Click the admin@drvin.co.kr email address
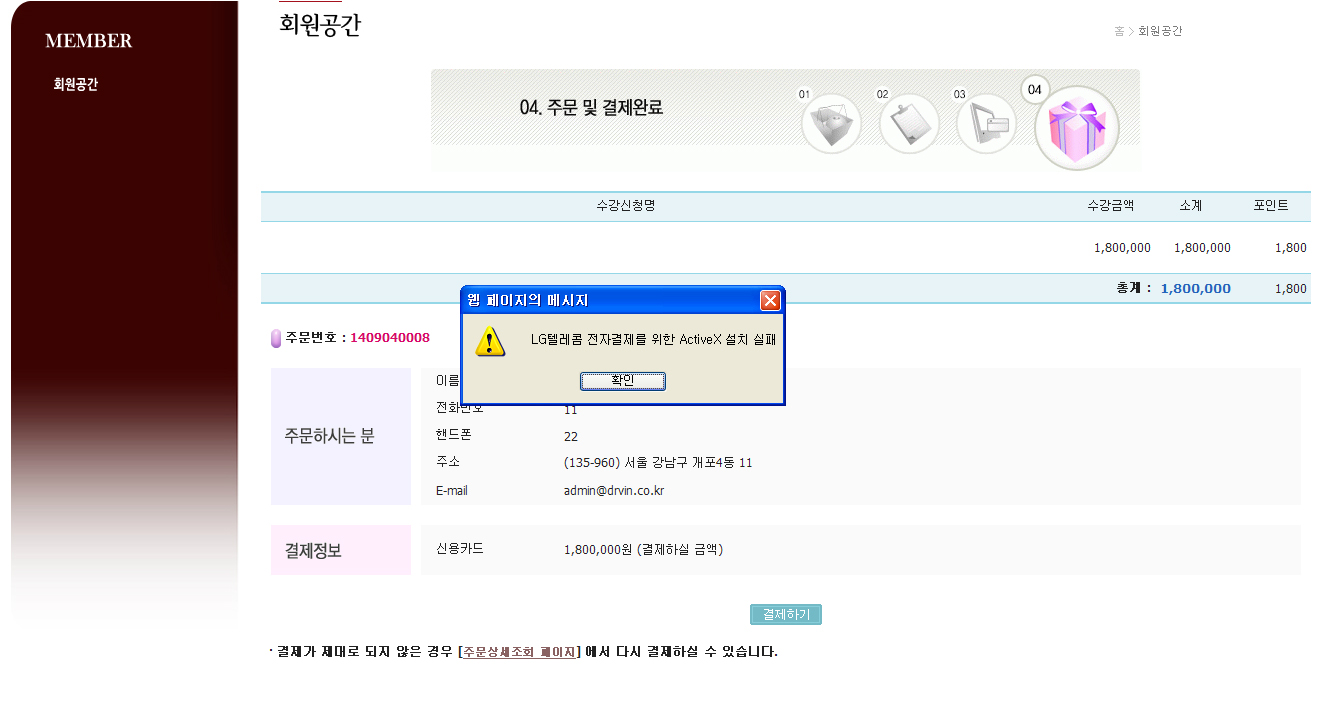 614,491
